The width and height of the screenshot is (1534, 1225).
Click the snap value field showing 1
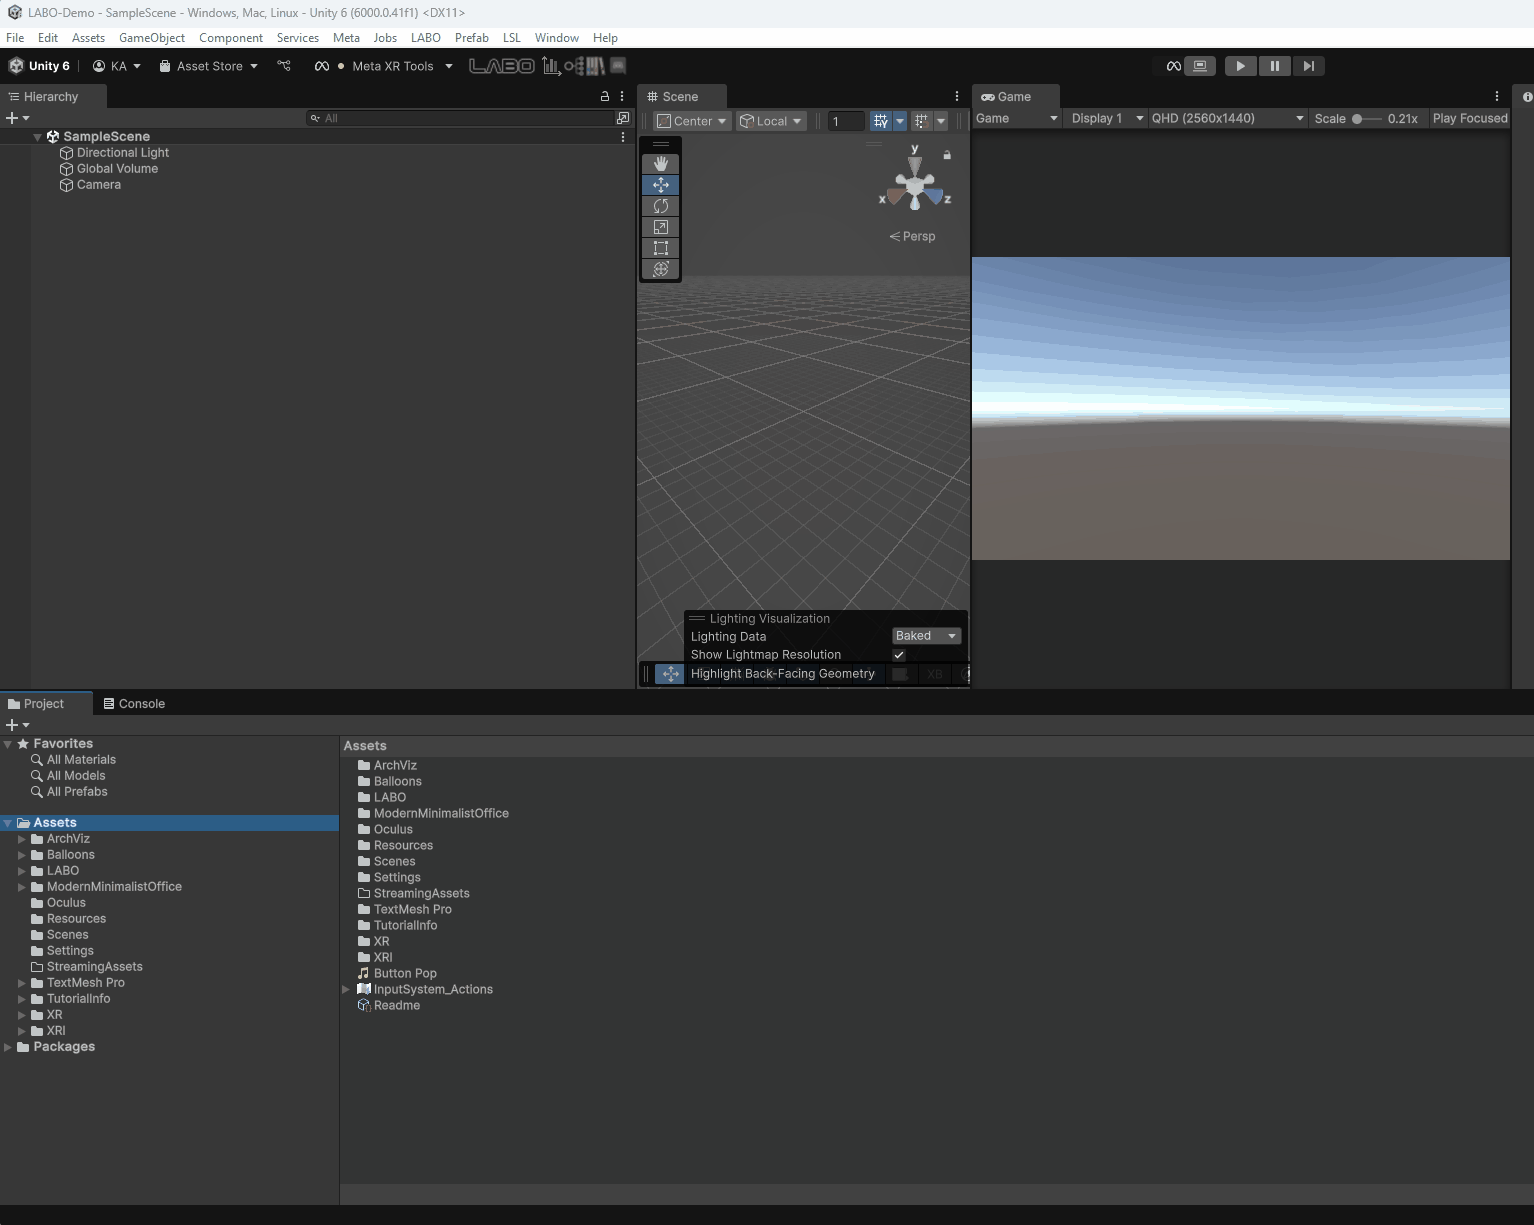click(846, 121)
